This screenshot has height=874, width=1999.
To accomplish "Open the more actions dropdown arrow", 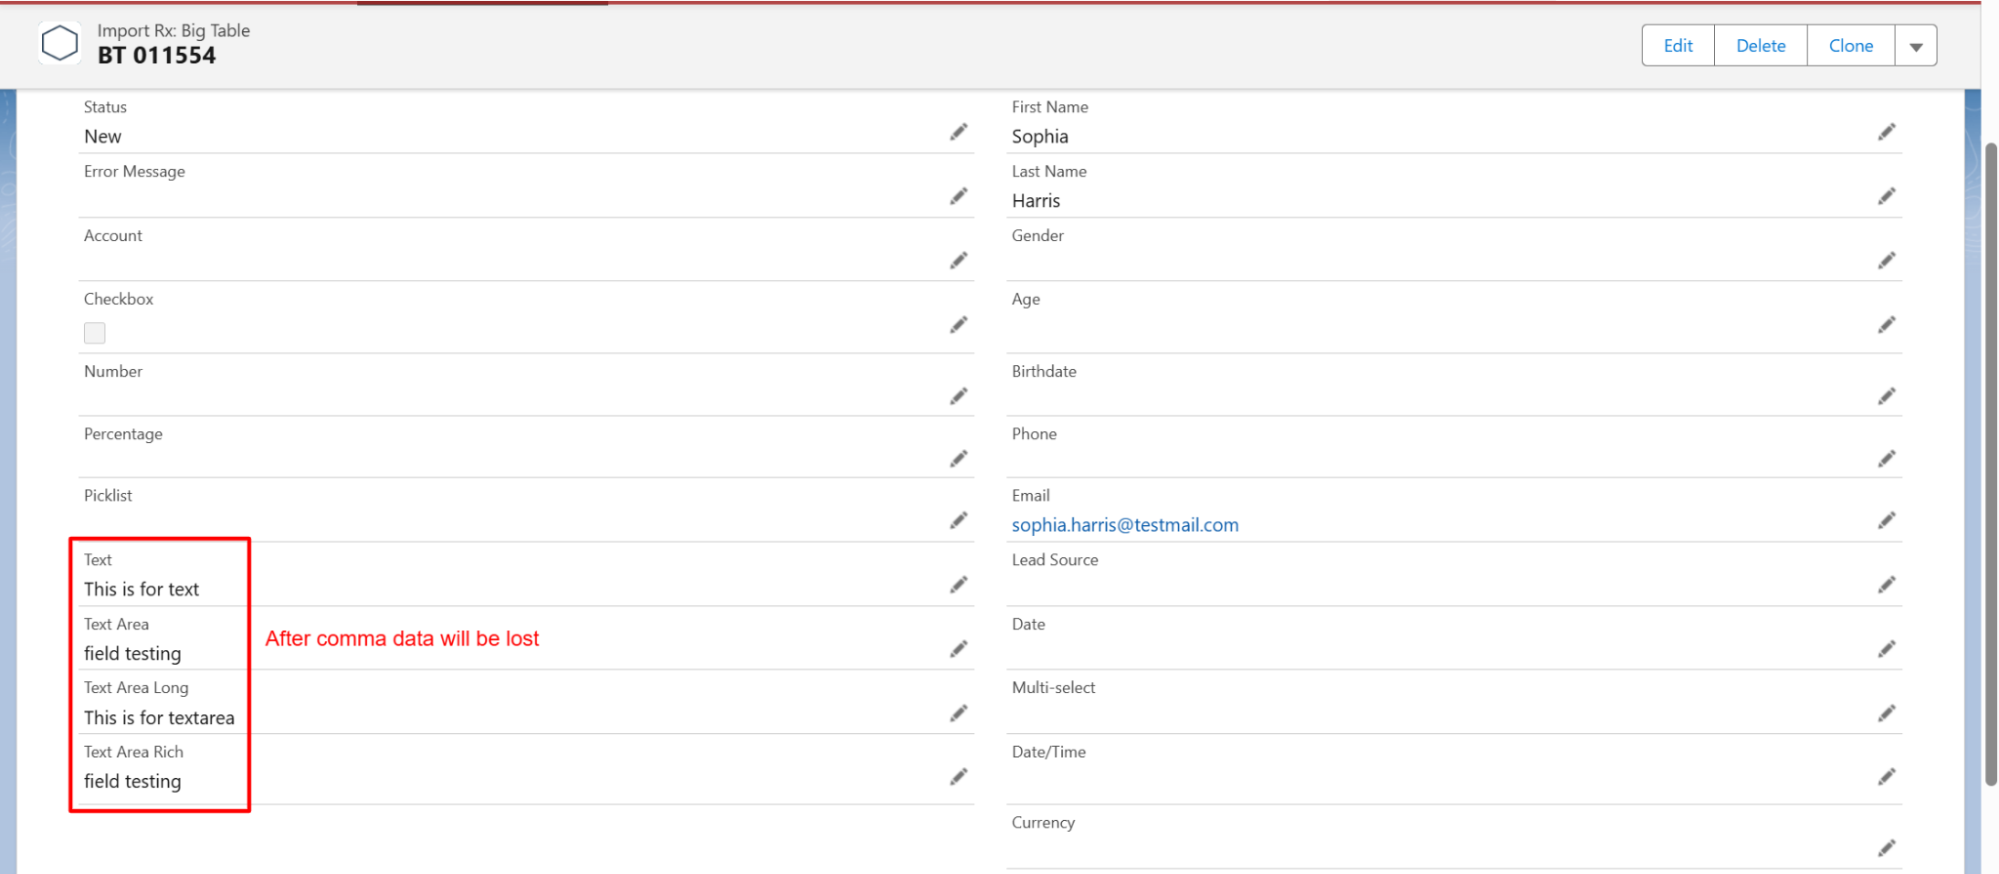I will click(1915, 46).
